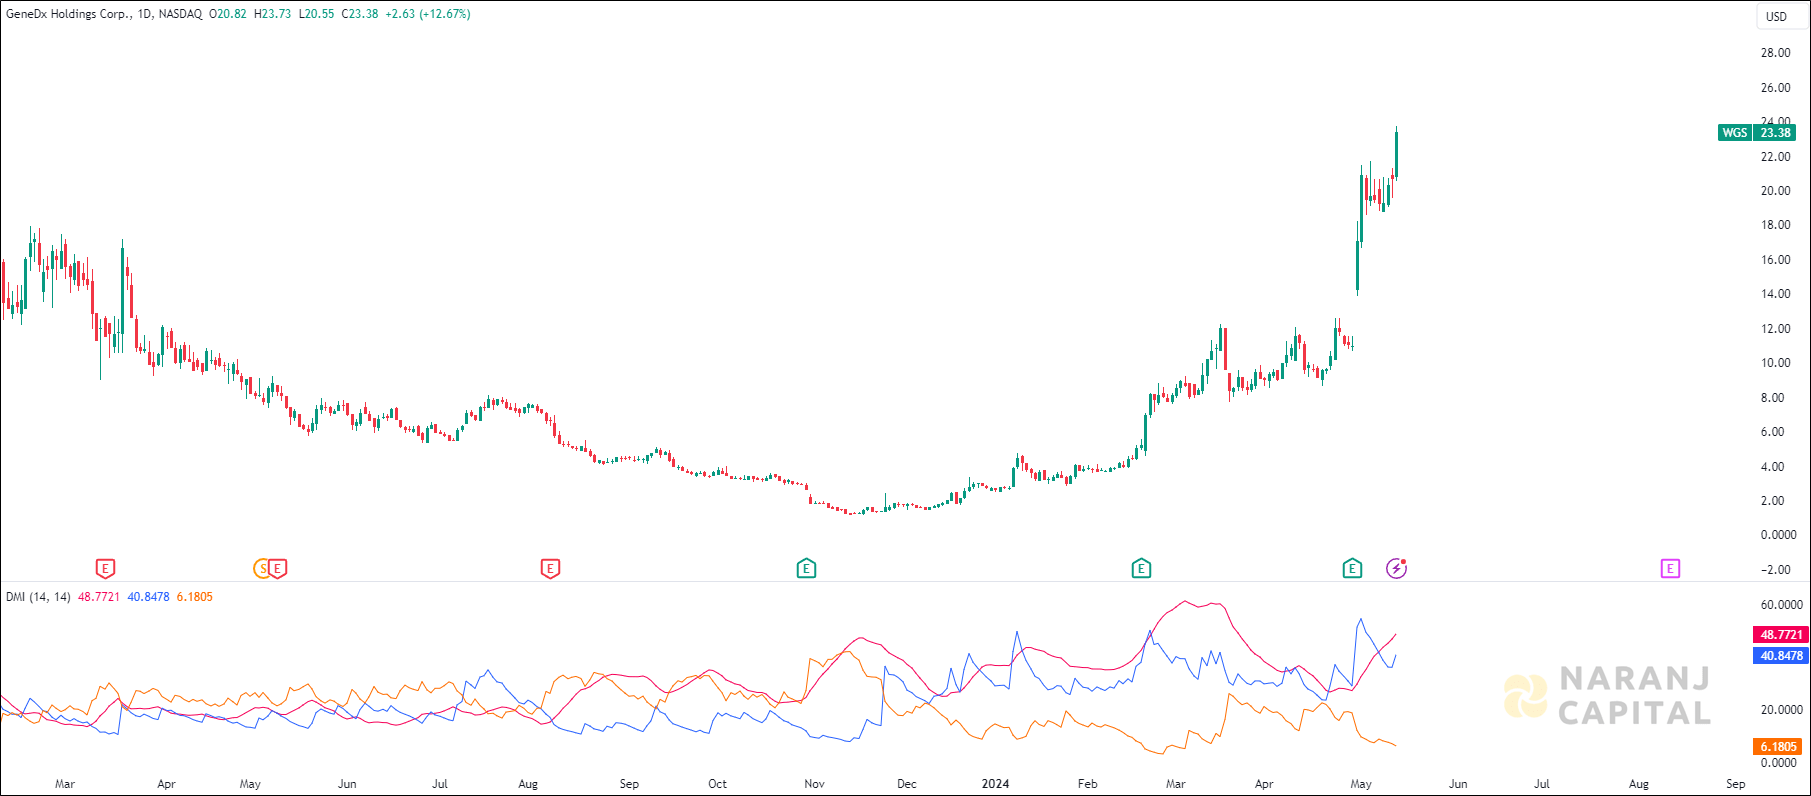Click the pink future earnings marker after Aug 2024
Image resolution: width=1811 pixels, height=796 pixels.
click(1670, 569)
